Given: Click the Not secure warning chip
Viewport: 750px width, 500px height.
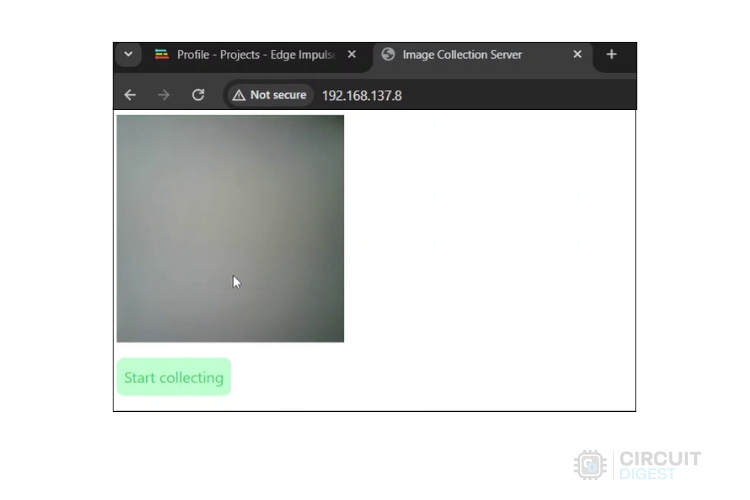Looking at the screenshot, I should coord(269,95).
